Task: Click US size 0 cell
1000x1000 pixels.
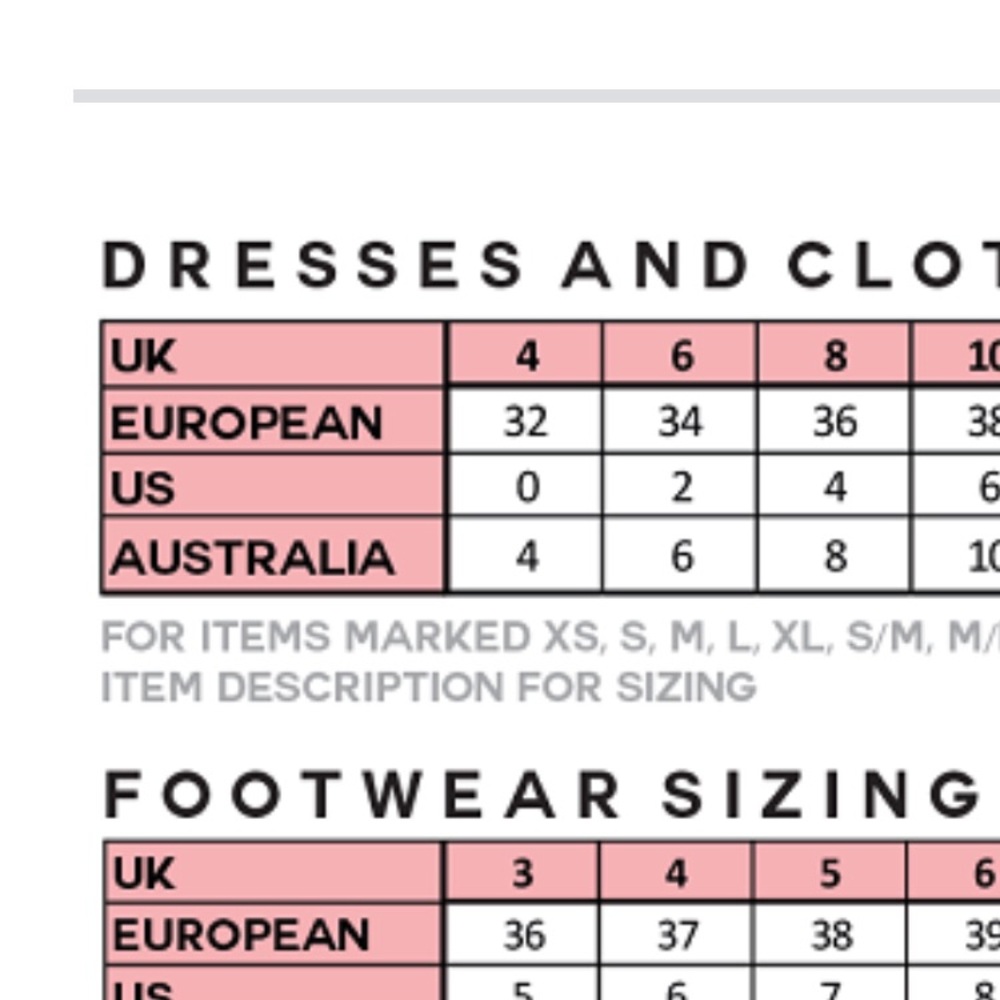Action: [526, 486]
